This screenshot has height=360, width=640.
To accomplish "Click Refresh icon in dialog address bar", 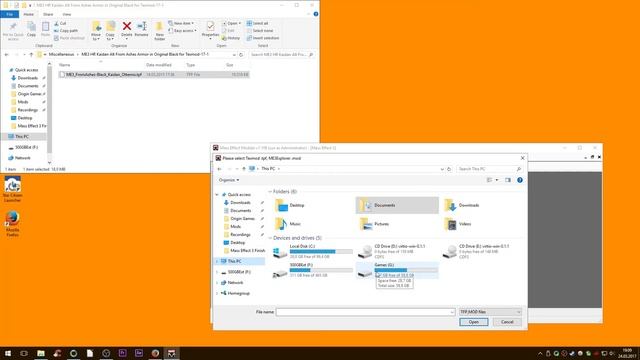I will pos(449,169).
